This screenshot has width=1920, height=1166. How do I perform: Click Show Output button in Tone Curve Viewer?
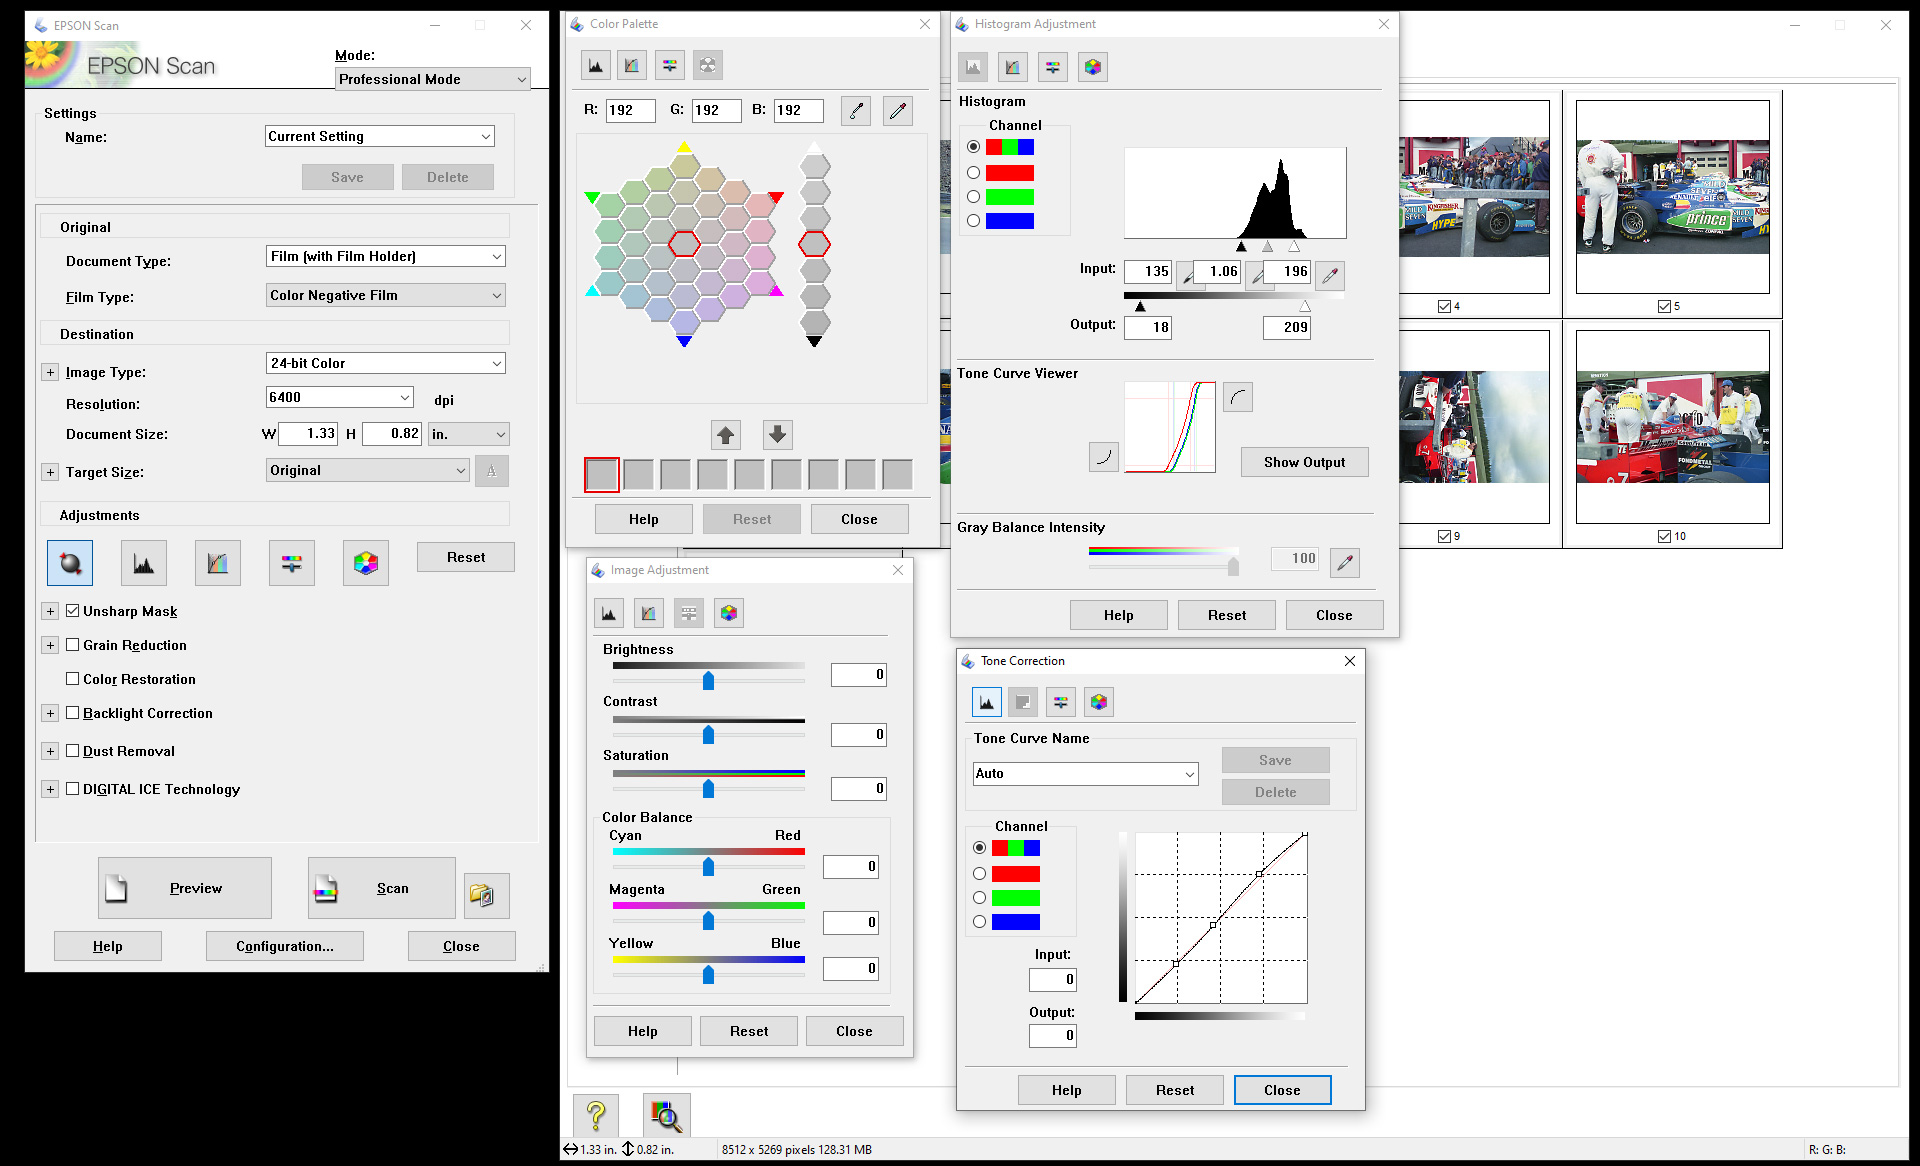tap(1304, 462)
